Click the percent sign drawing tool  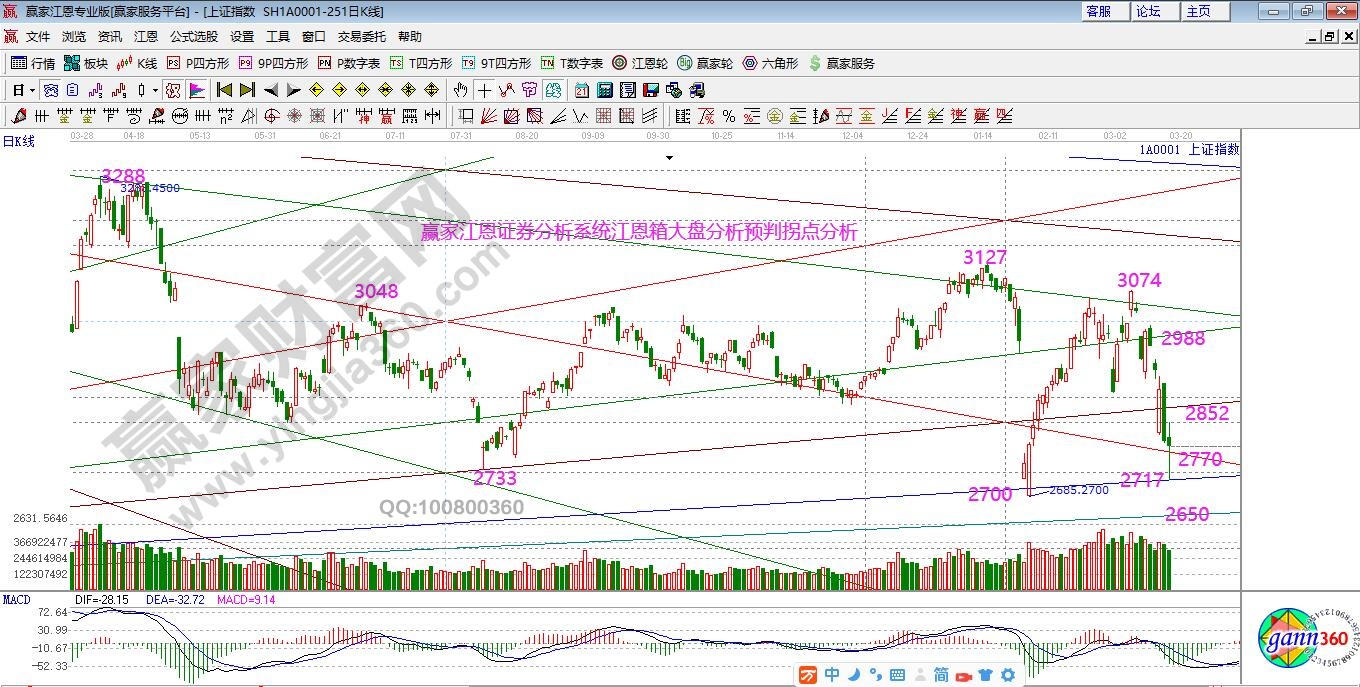728,116
